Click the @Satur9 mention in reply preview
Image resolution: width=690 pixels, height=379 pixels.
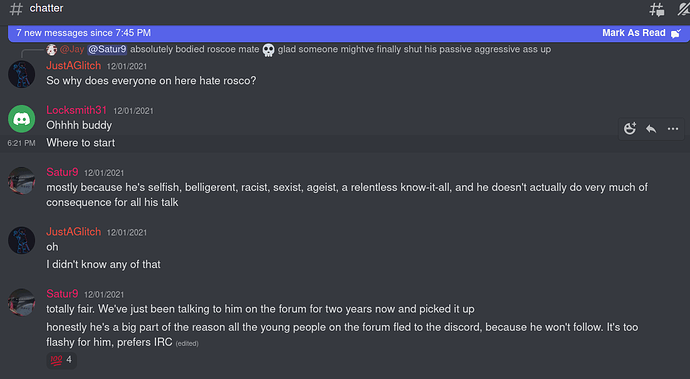(107, 49)
